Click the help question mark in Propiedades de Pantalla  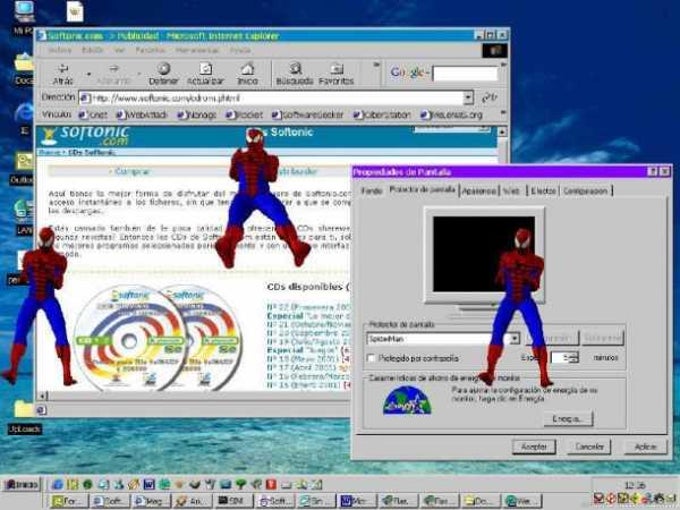652,172
